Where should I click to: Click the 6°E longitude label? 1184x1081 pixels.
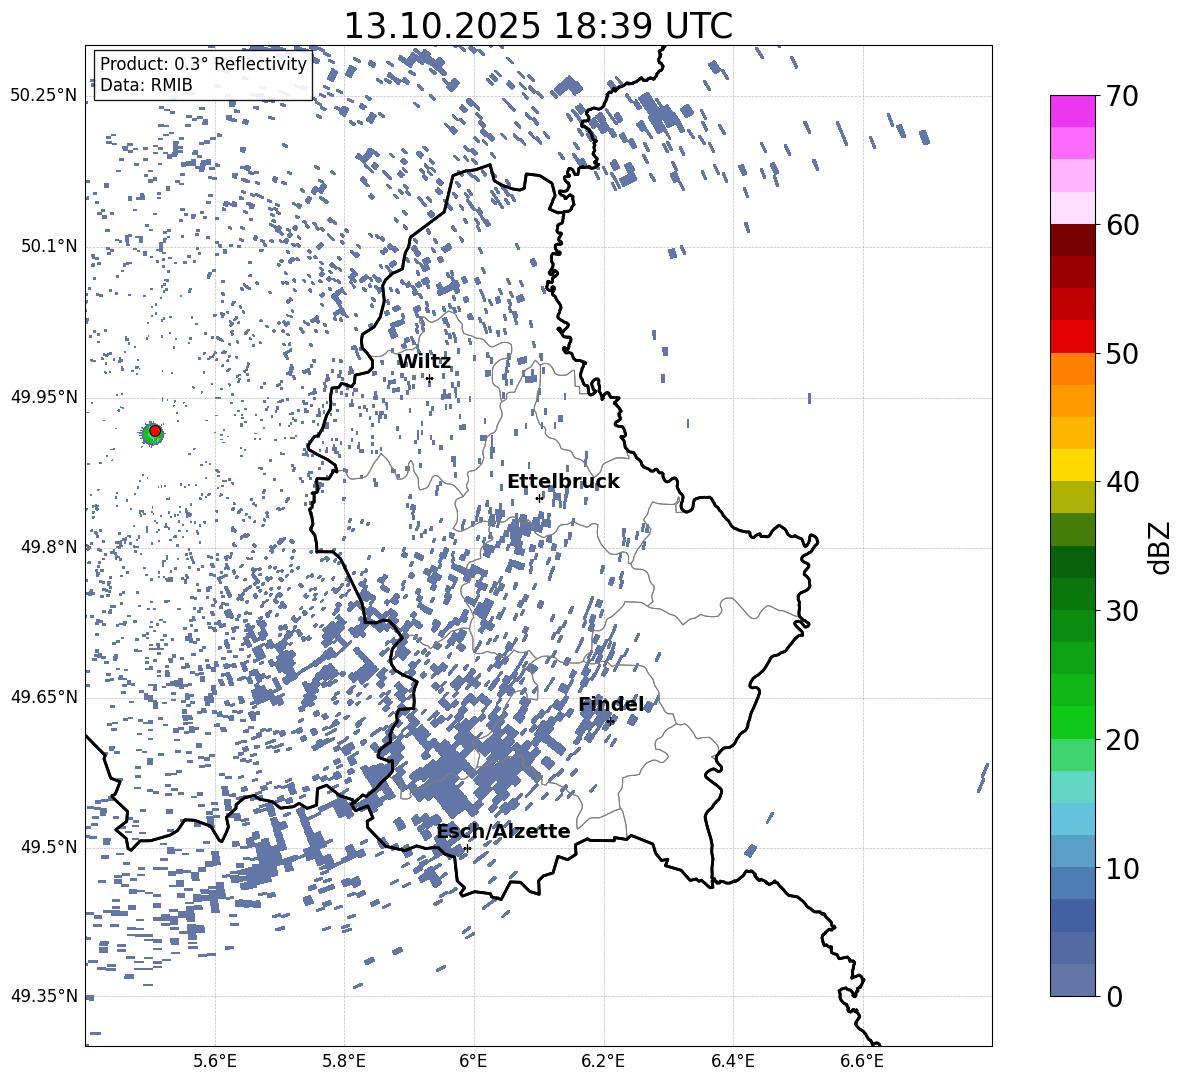(x=473, y=1061)
